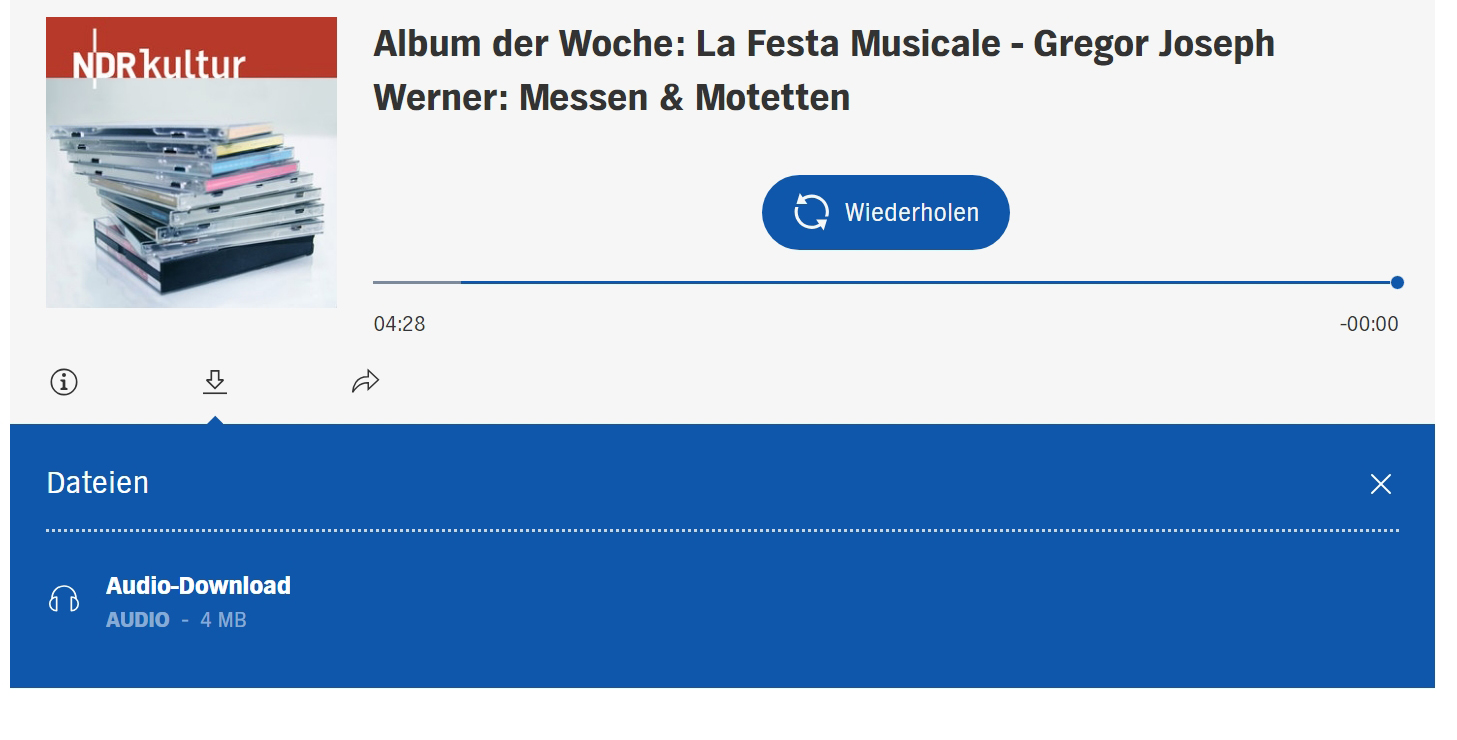Click the circular repeat arrows icon

click(812, 212)
